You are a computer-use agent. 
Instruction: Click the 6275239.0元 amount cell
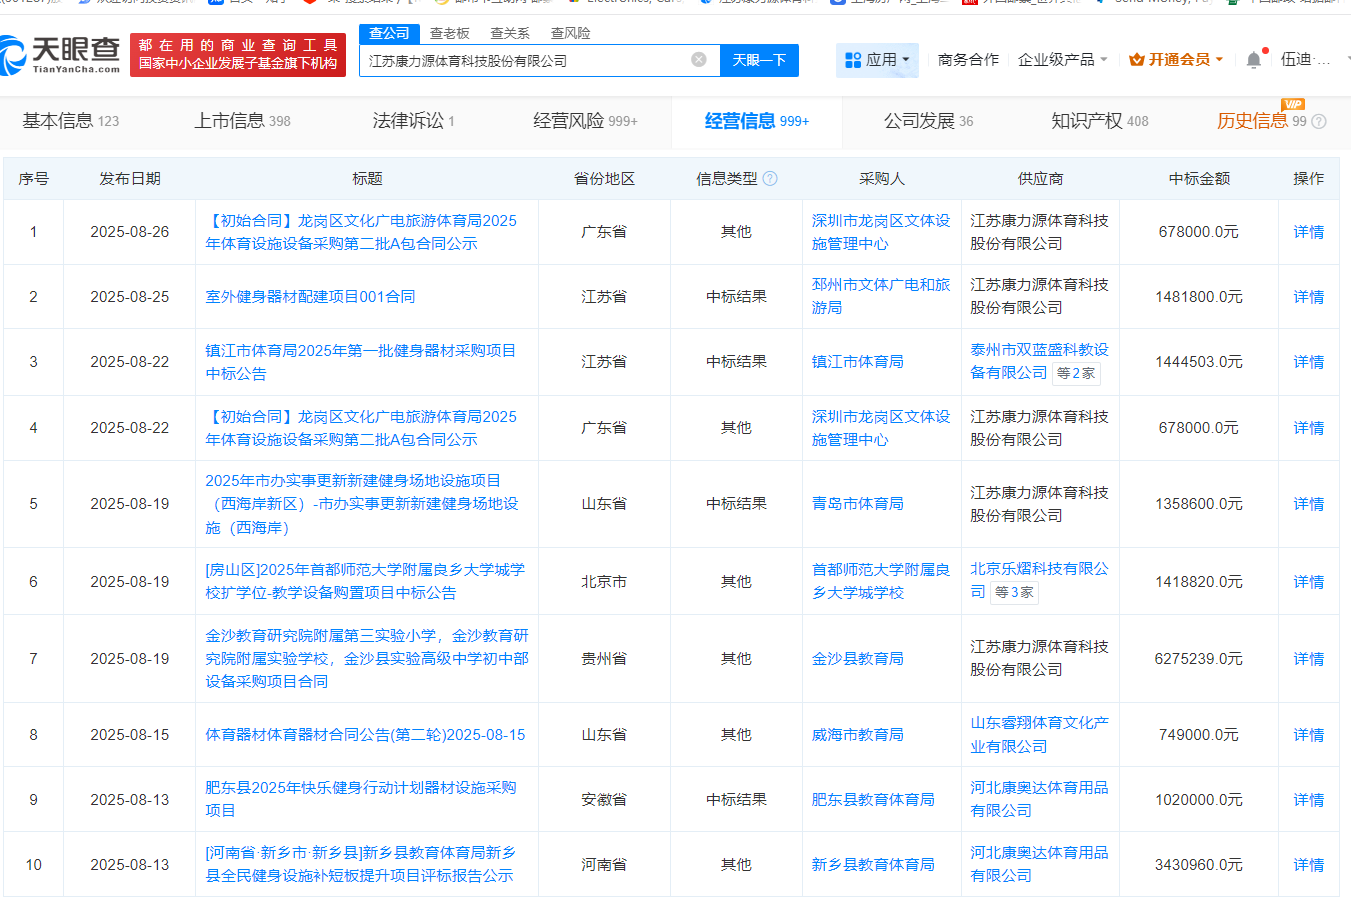(x=1198, y=659)
